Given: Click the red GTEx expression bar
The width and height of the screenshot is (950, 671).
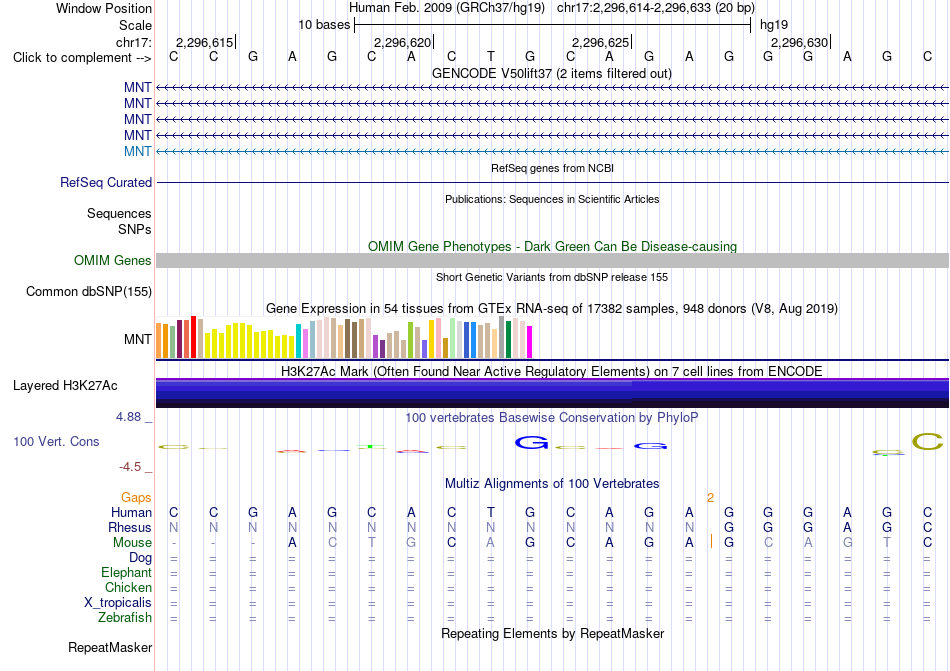Looking at the screenshot, I should pyautogui.click(x=193, y=337).
